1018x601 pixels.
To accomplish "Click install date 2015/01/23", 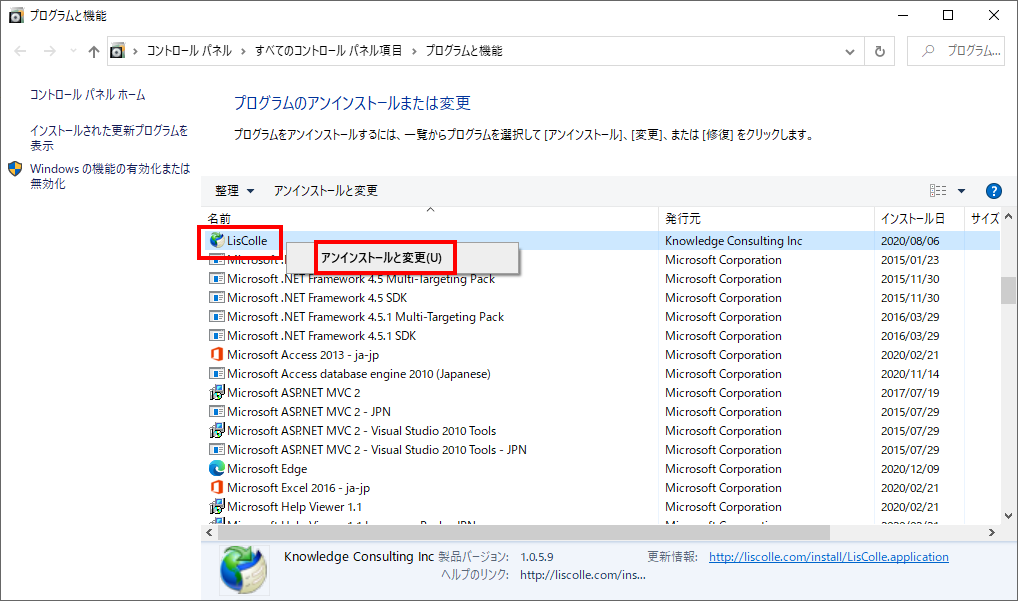I will click(910, 260).
